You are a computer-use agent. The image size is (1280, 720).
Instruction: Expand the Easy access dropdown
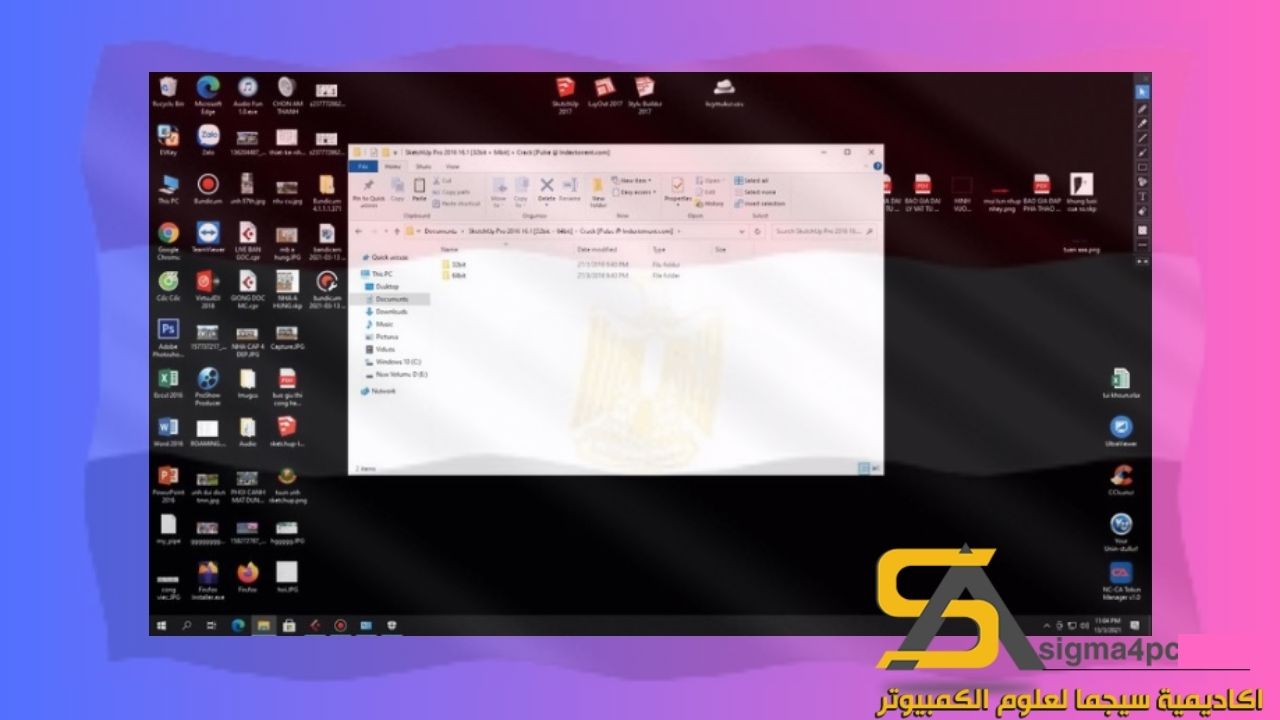(x=634, y=192)
